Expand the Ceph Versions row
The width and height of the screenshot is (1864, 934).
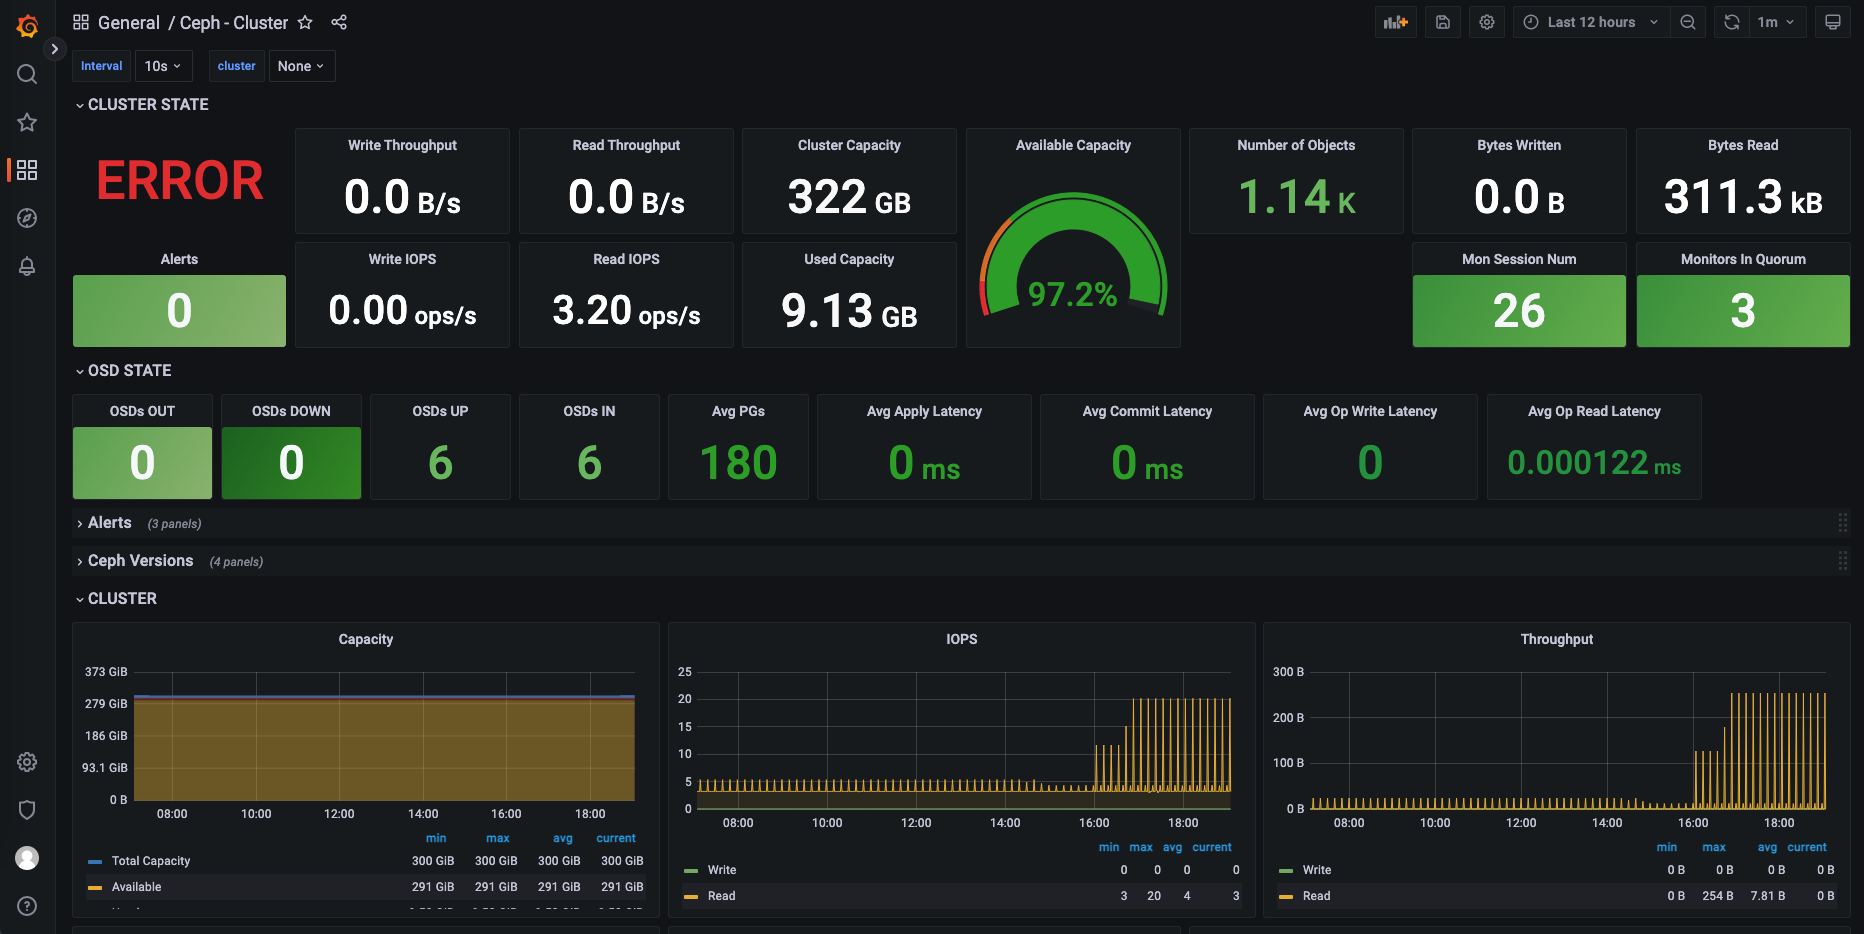pyautogui.click(x=135, y=561)
